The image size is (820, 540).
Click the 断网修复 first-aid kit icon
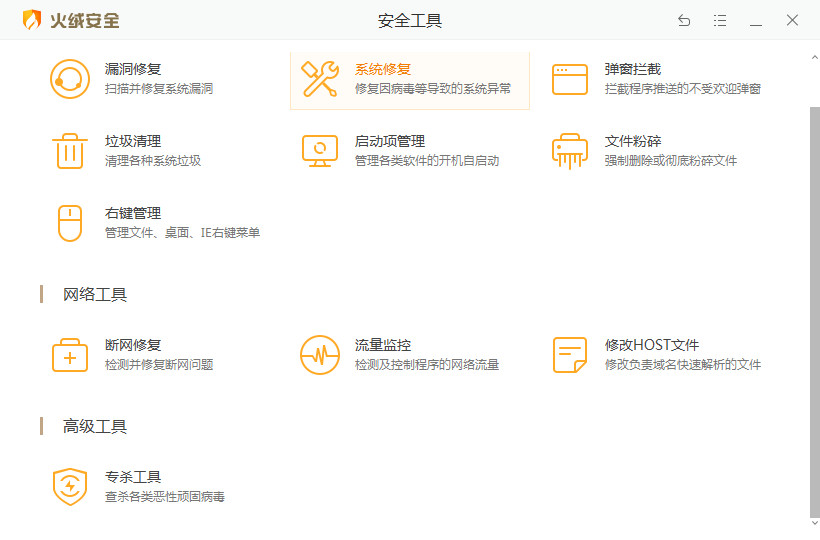pyautogui.click(x=70, y=355)
